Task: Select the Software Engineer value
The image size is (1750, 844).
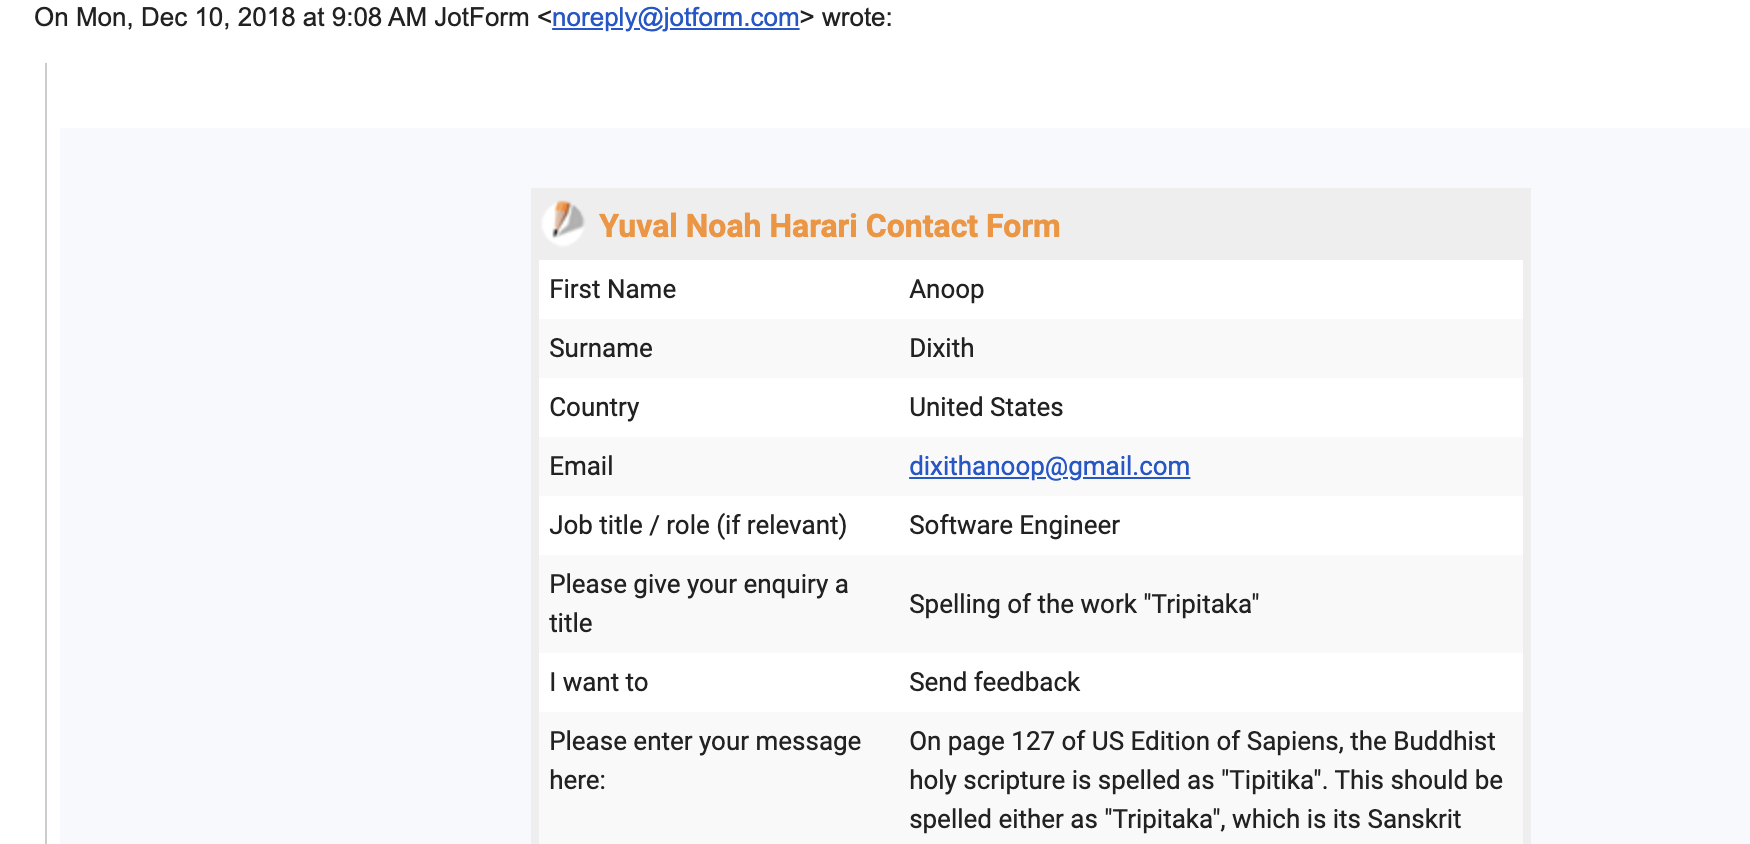Action: coord(1014,525)
